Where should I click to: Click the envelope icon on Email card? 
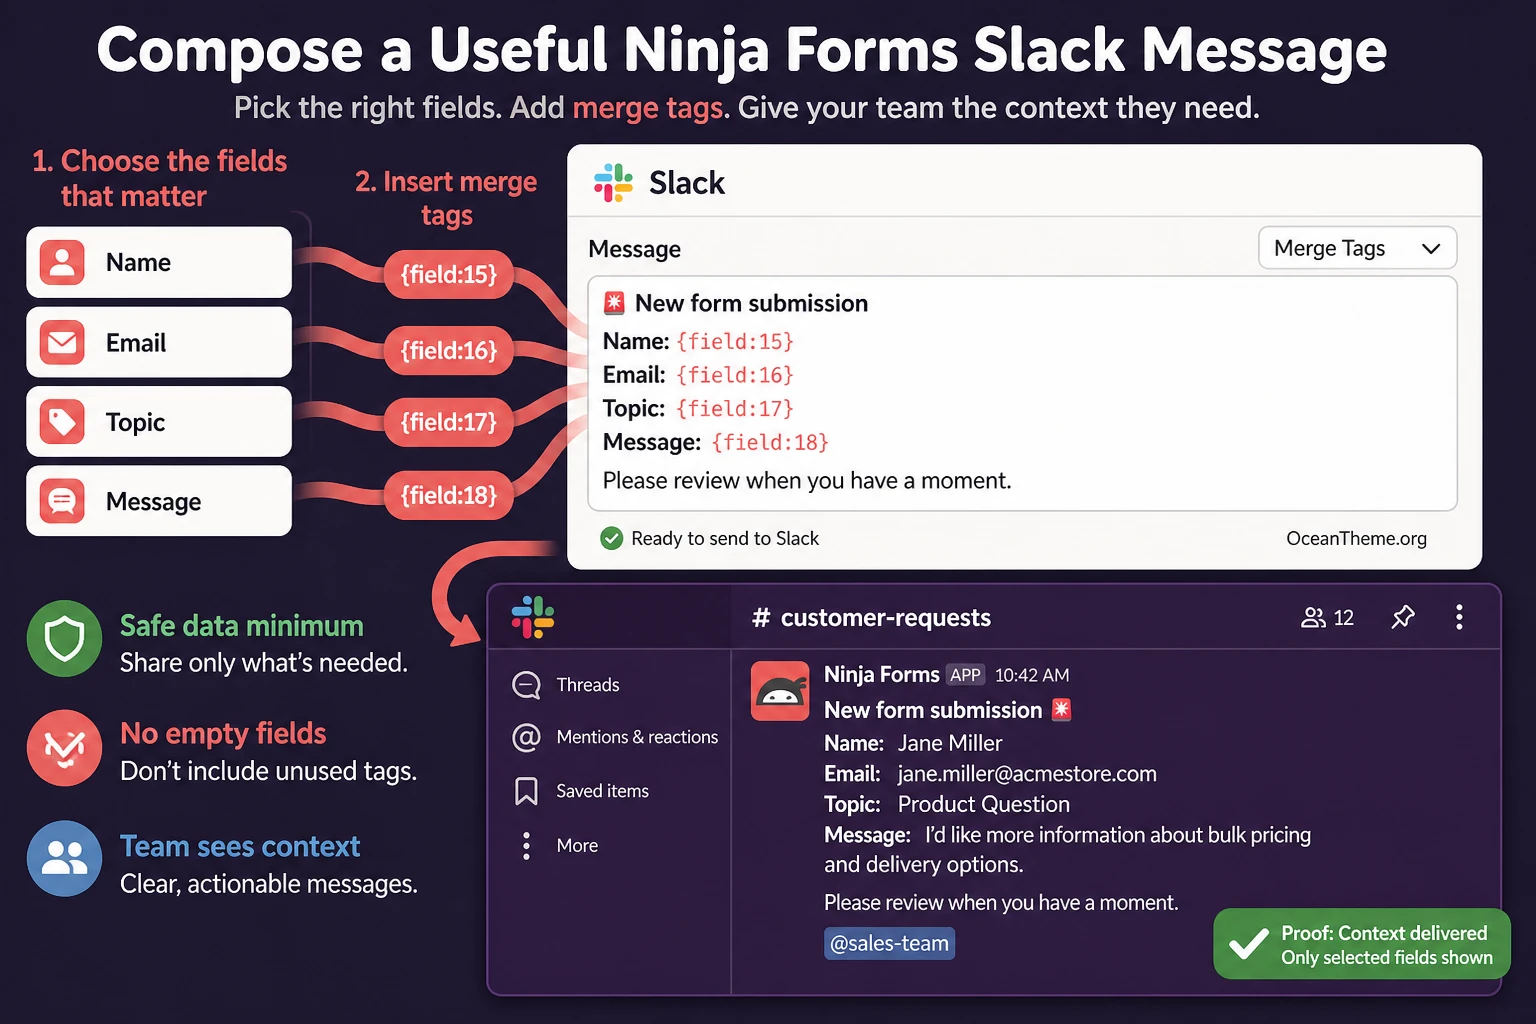click(x=62, y=342)
